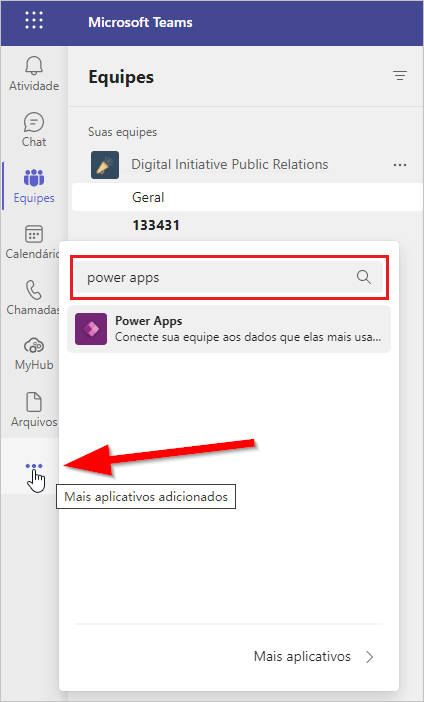Open Mais aplicativos link
The height and width of the screenshot is (702, 424).
coord(302,657)
